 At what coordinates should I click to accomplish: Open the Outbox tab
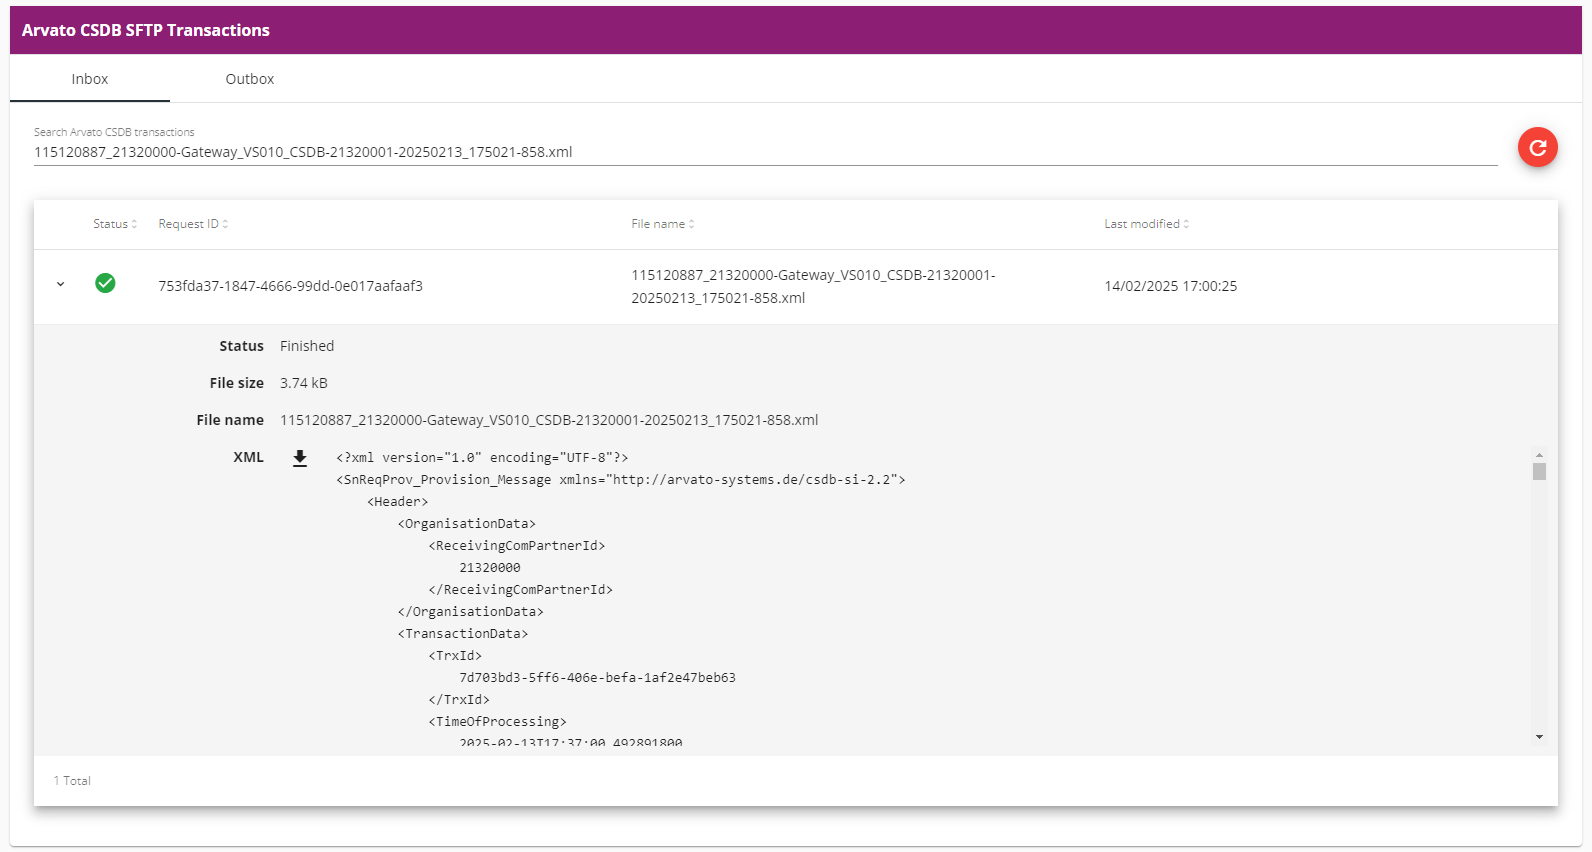(x=250, y=79)
